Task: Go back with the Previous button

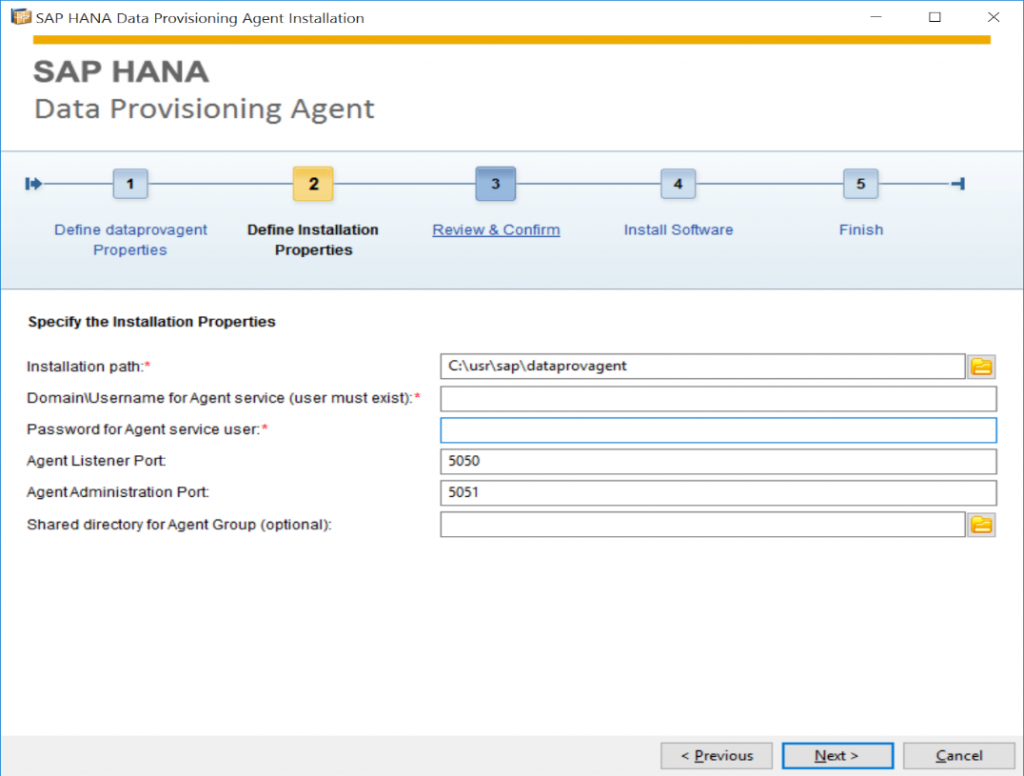Action: 716,756
